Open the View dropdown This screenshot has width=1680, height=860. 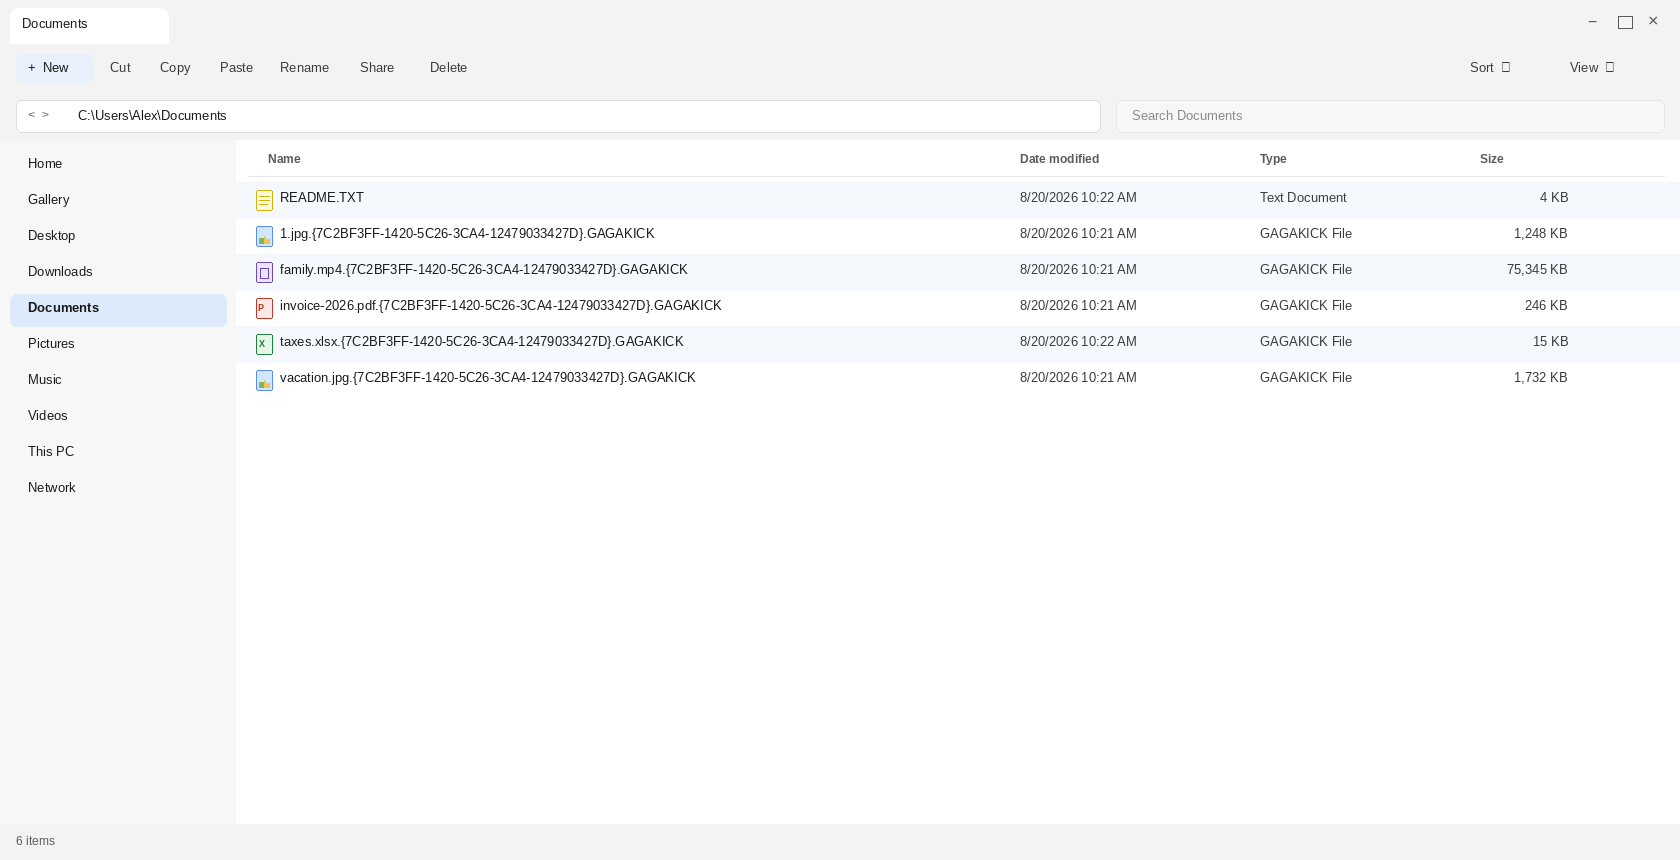click(1592, 68)
